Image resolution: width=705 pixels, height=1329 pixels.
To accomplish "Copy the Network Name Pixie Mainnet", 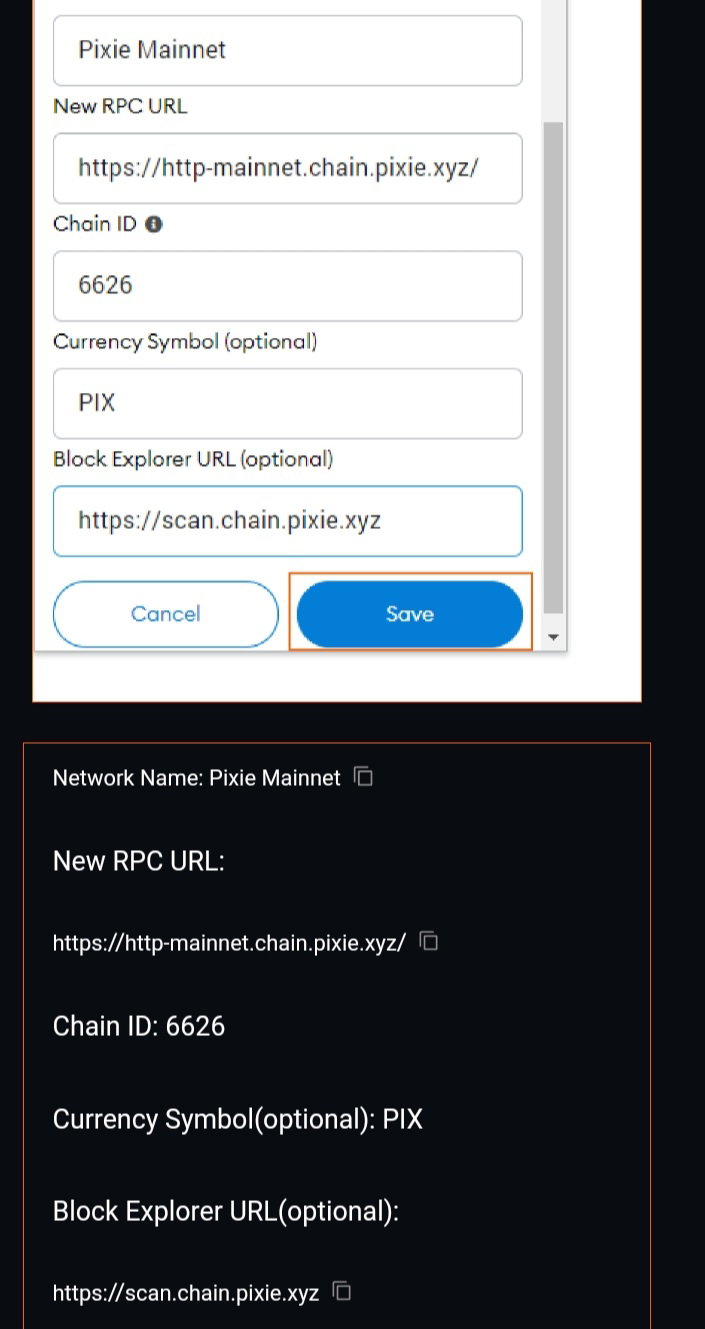I will 365,776.
